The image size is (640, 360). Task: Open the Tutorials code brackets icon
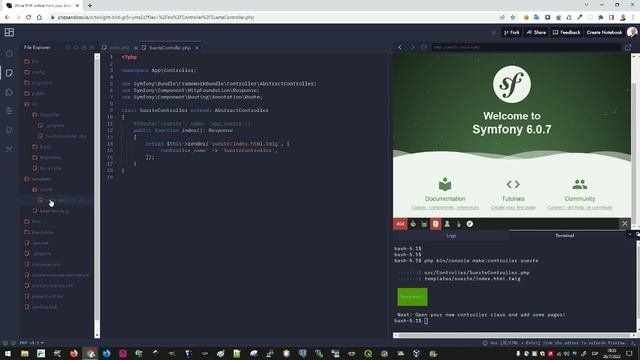(x=513, y=184)
